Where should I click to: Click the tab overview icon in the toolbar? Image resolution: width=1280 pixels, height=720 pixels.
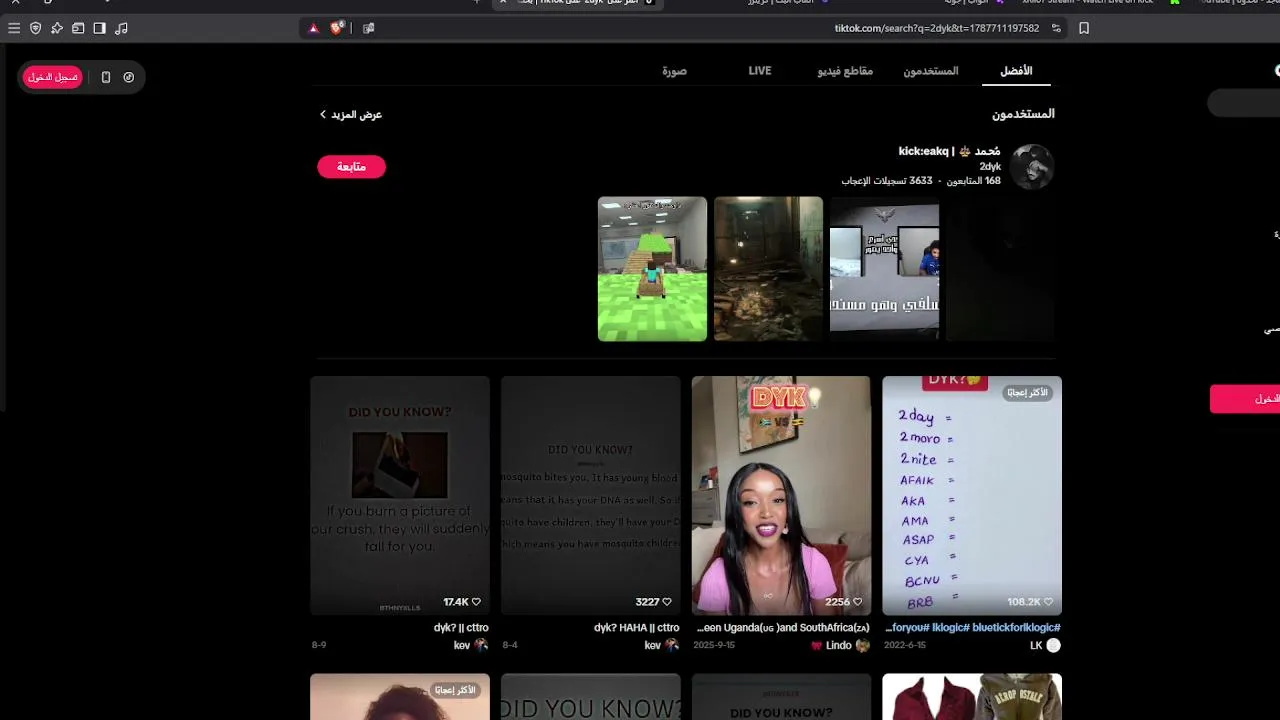coord(78,28)
